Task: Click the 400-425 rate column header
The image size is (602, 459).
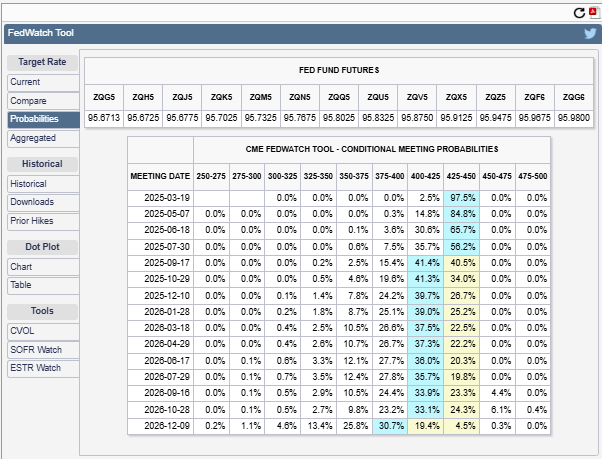Action: [425, 177]
